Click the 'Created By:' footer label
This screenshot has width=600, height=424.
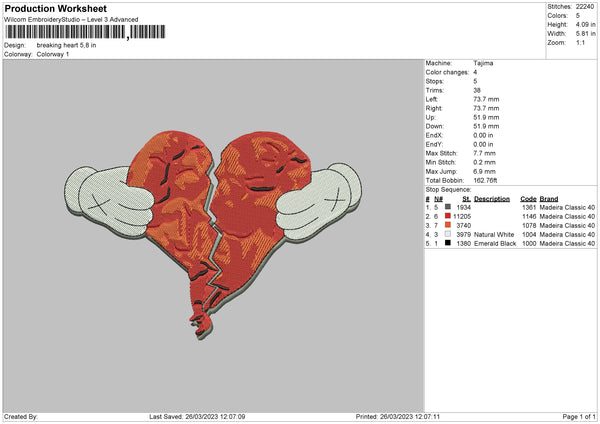click(x=21, y=416)
